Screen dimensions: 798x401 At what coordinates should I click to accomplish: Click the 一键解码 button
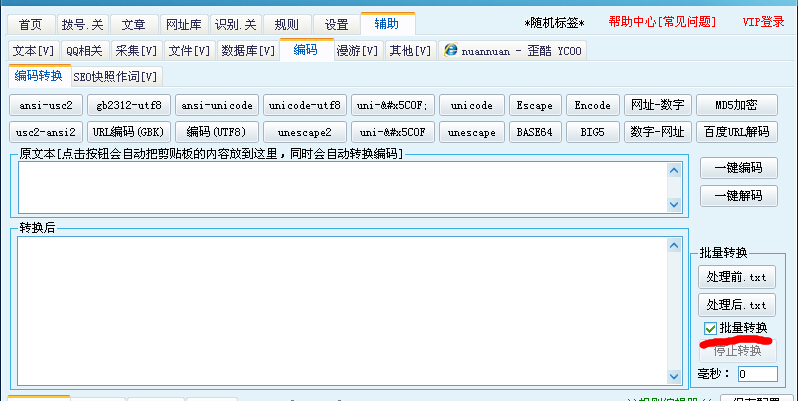point(738,196)
